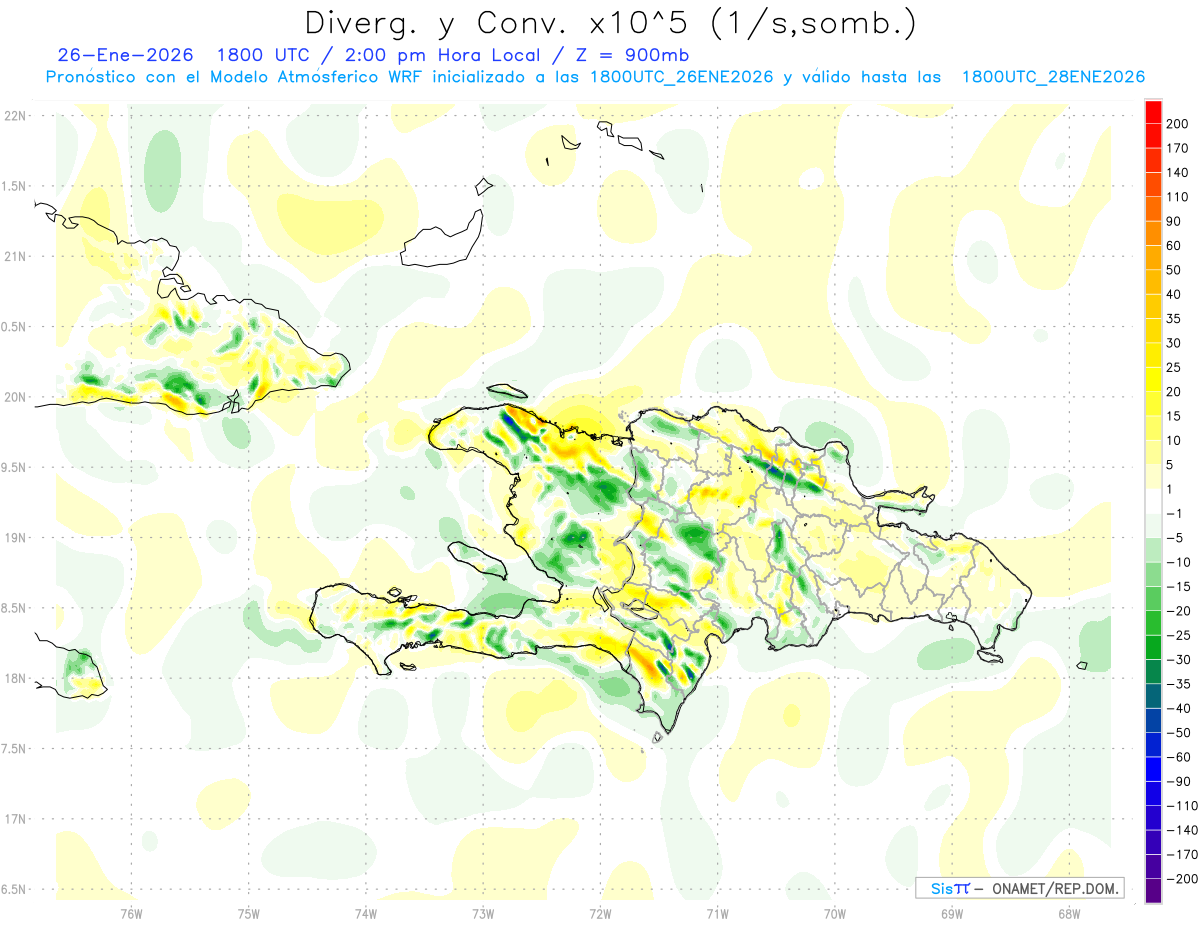Click the colorbar value '-140'
This screenshot has width=1200, height=927.
pos(1181,830)
